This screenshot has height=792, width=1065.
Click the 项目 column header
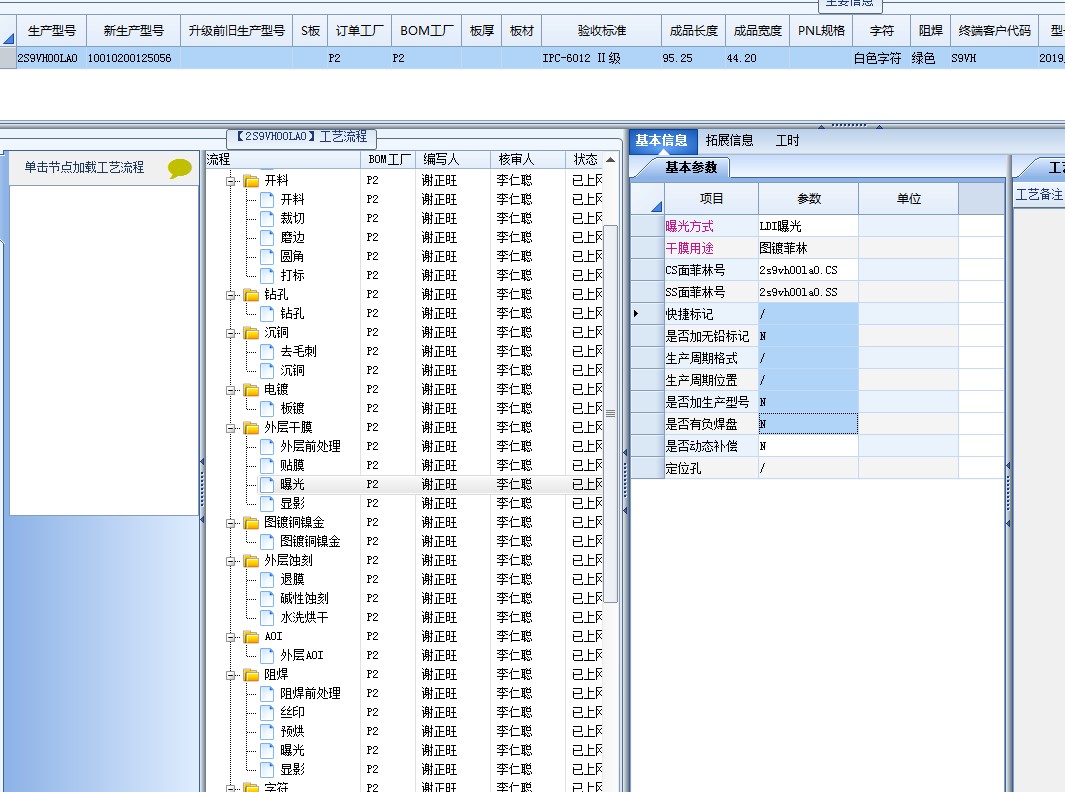711,198
